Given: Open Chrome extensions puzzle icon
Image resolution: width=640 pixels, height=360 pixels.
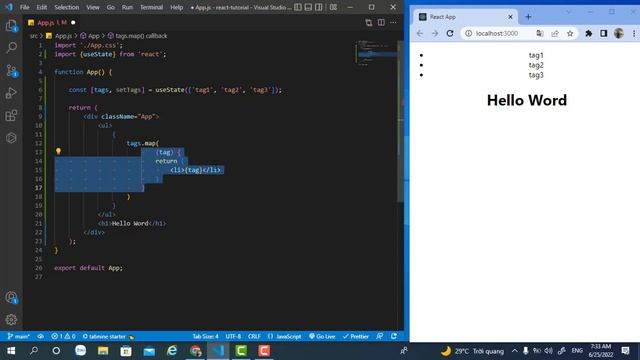Looking at the screenshot, I should point(589,33).
